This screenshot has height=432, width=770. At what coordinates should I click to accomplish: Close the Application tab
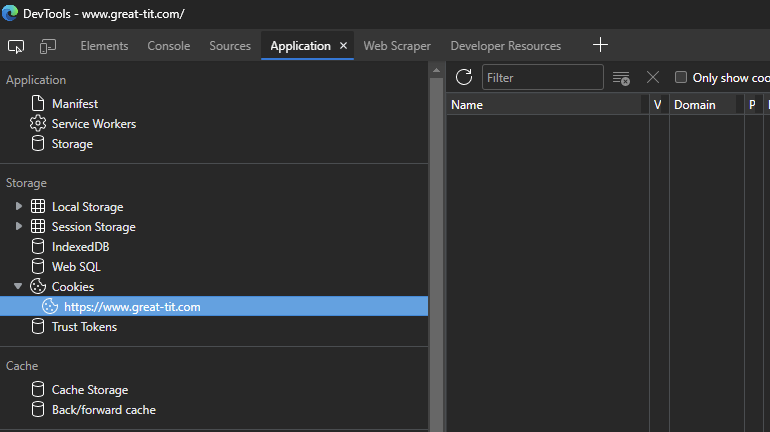(x=343, y=46)
